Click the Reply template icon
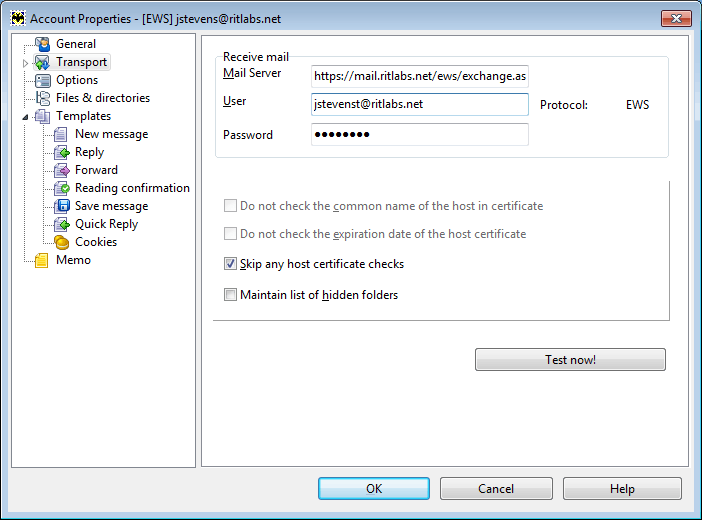 point(62,152)
